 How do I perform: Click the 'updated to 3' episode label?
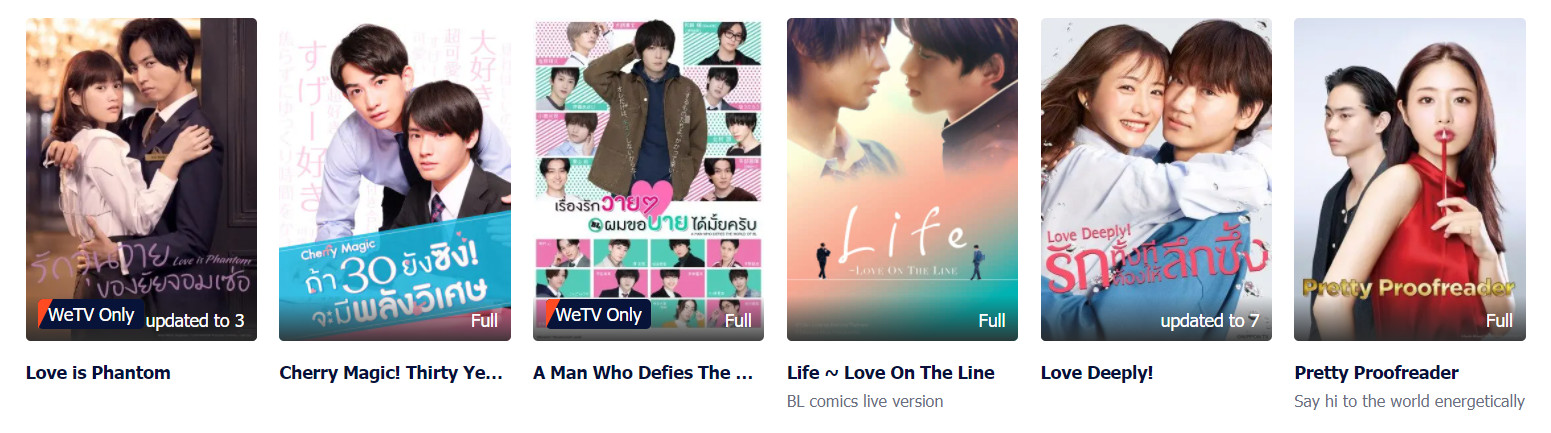point(195,321)
